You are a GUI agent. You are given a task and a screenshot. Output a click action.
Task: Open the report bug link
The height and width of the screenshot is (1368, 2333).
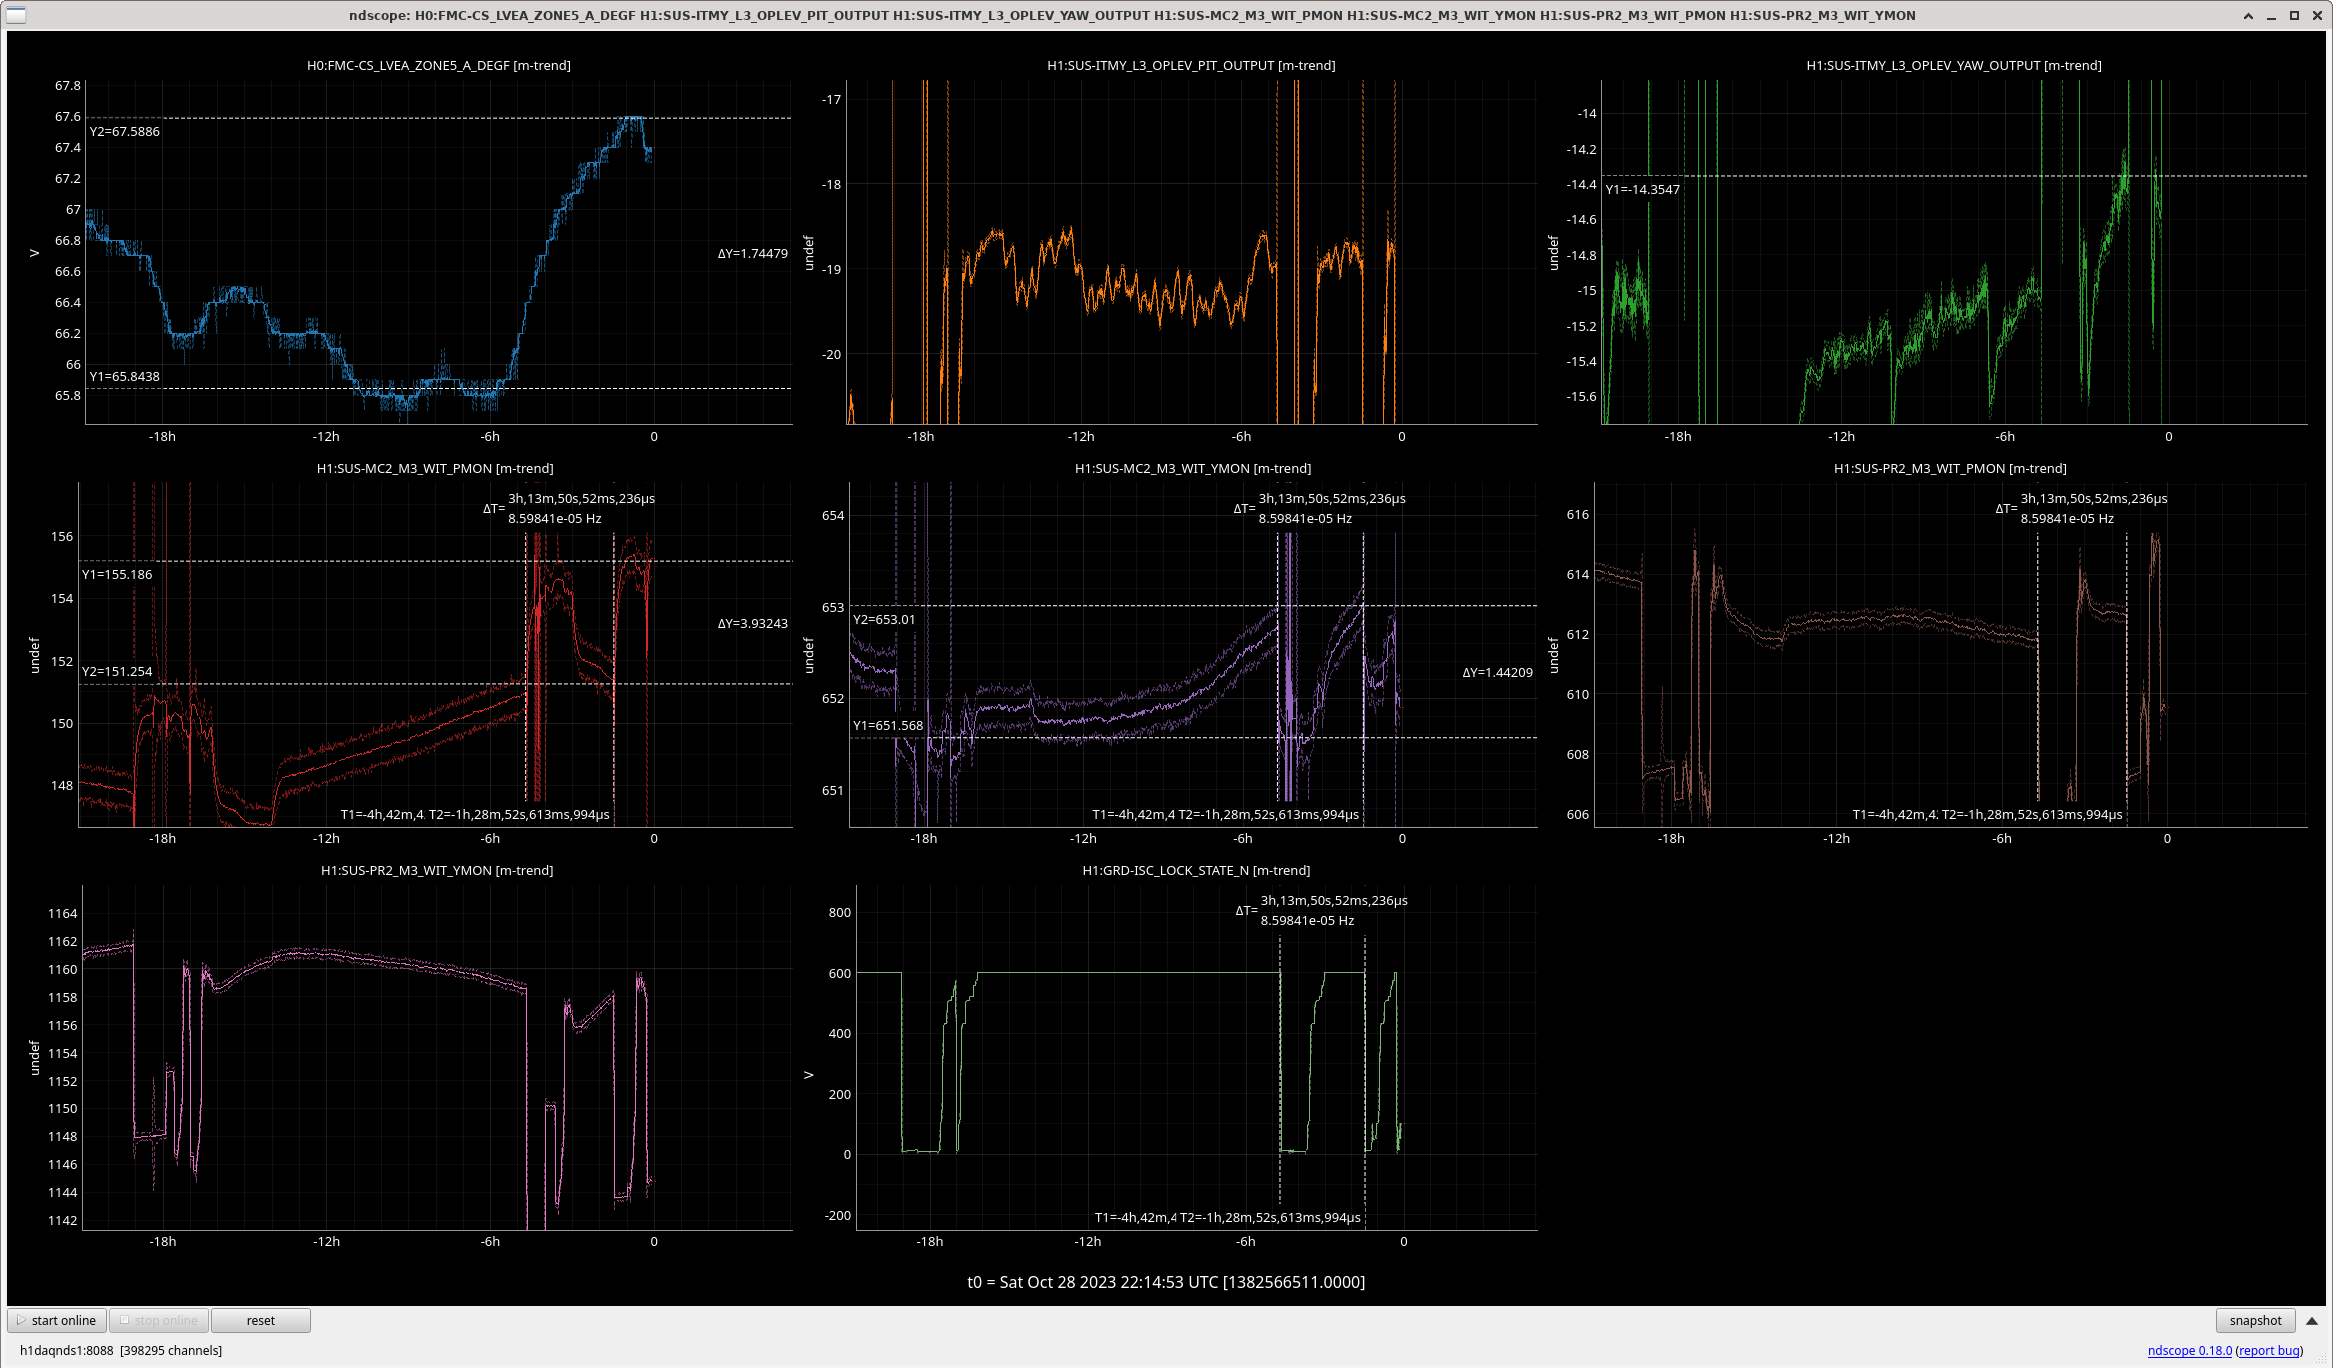(2269, 1350)
